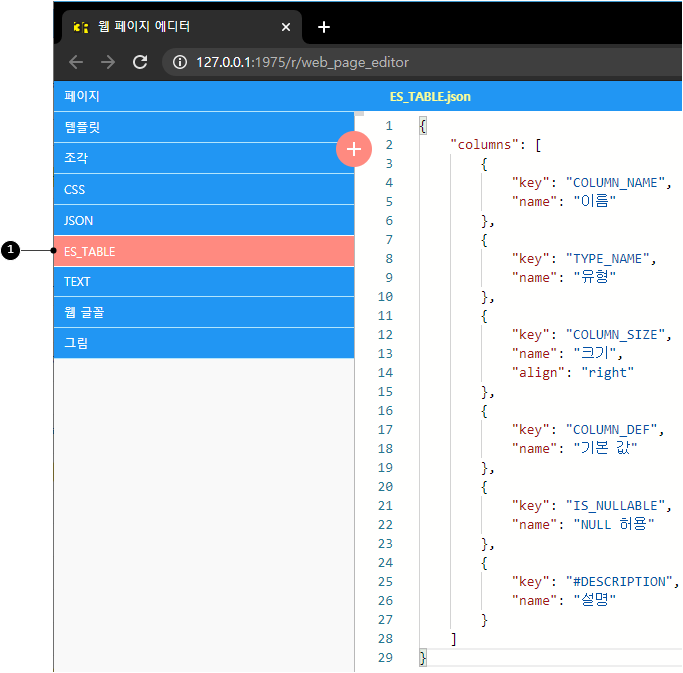Open the 페이지 sidebar section
This screenshot has height=673, width=683.
coord(204,96)
